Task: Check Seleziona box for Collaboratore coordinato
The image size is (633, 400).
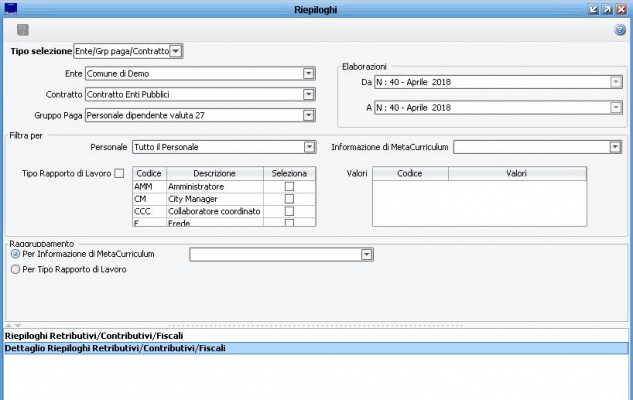Action: click(x=289, y=211)
